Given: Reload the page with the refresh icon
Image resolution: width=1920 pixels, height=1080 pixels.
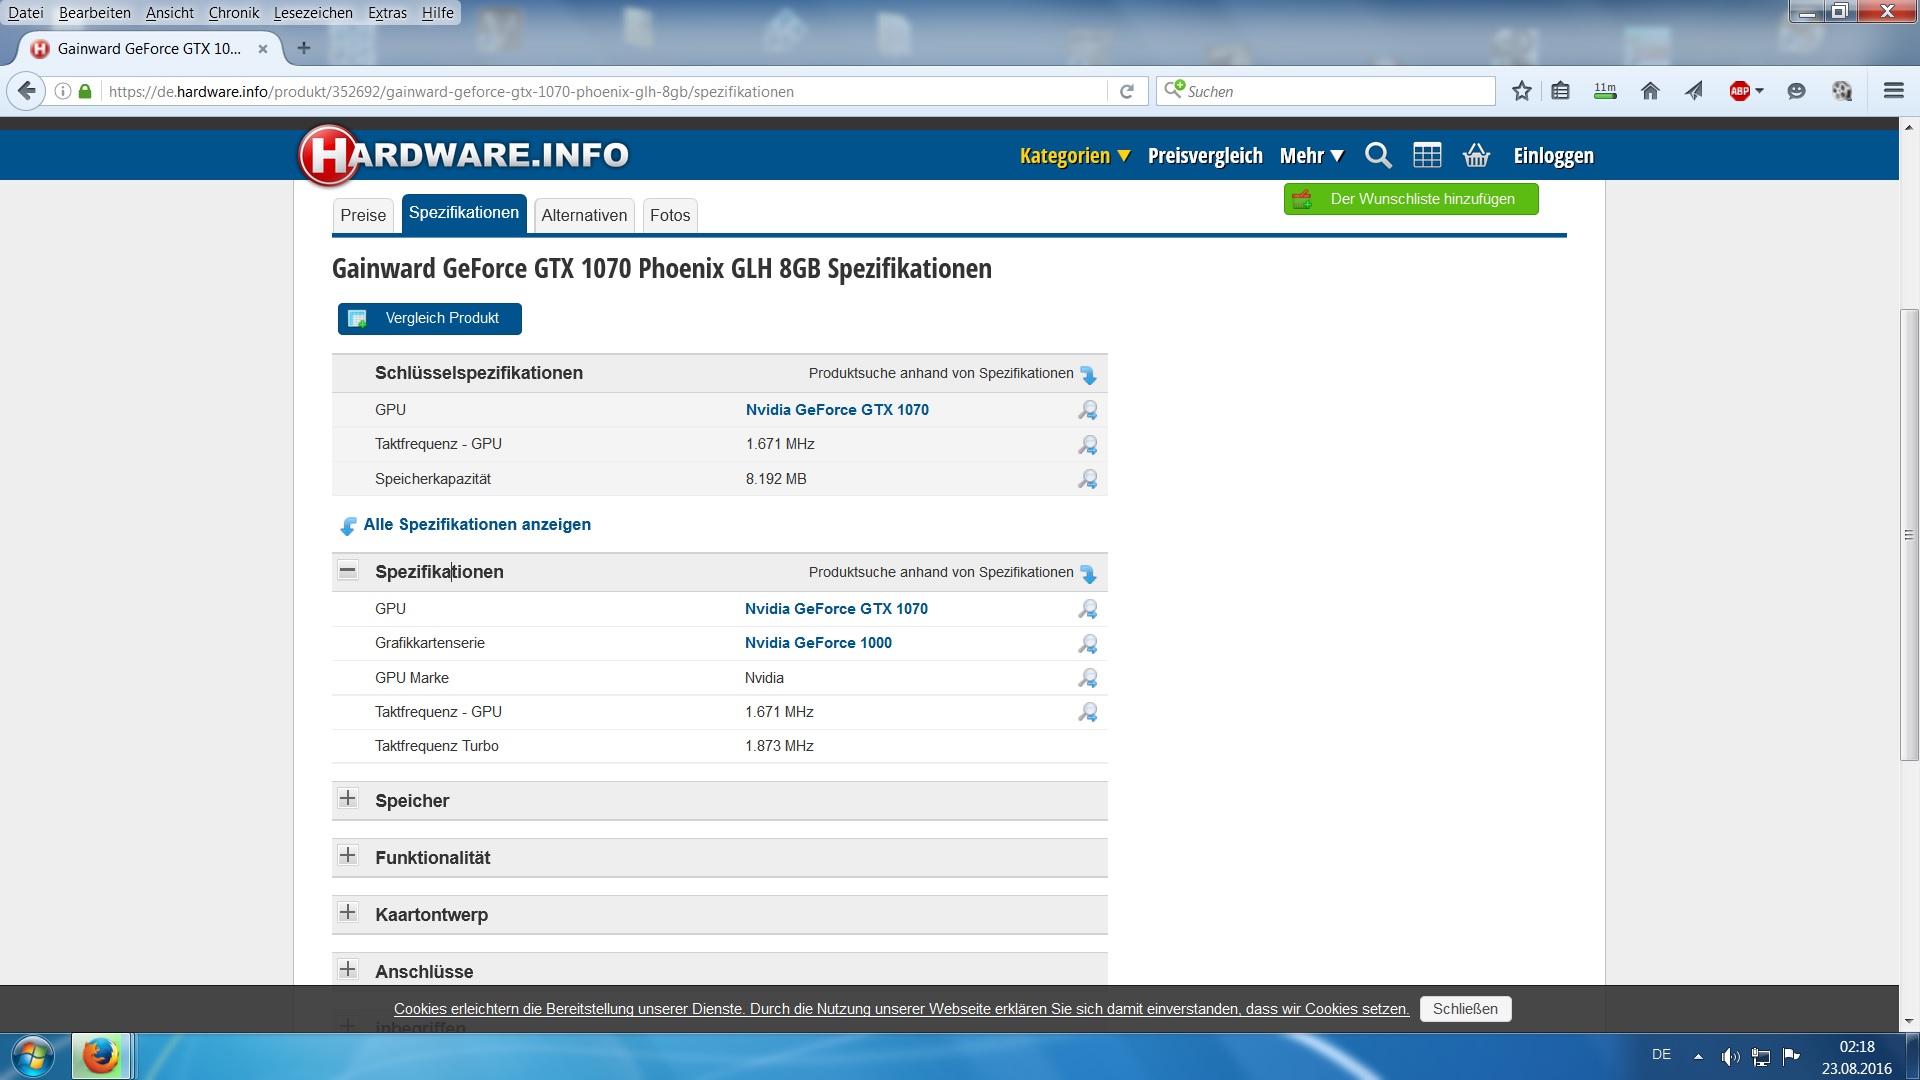Looking at the screenshot, I should 1127,91.
